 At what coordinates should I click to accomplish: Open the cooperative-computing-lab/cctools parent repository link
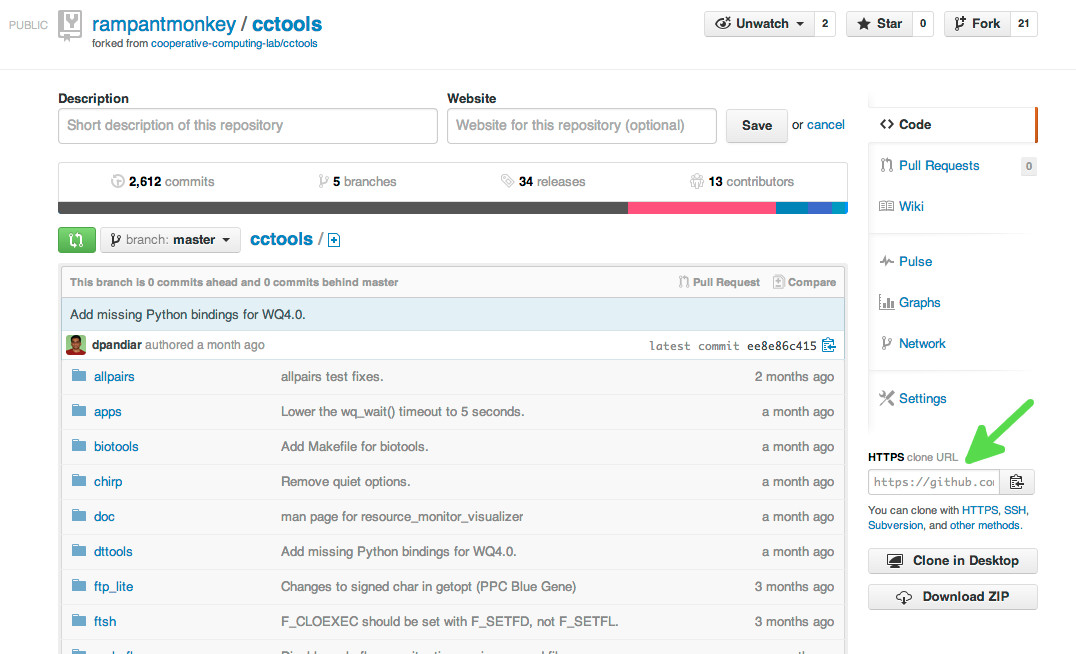[x=234, y=43]
